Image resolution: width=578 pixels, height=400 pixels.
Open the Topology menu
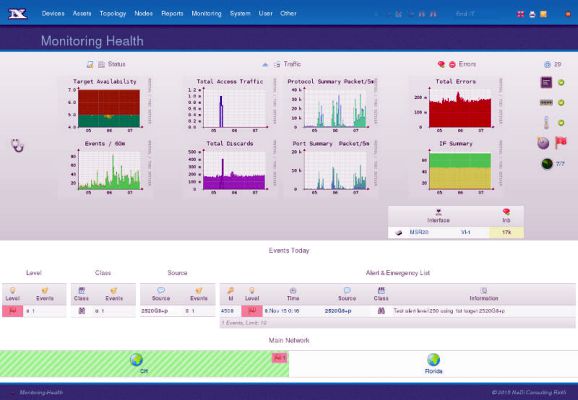coord(113,14)
